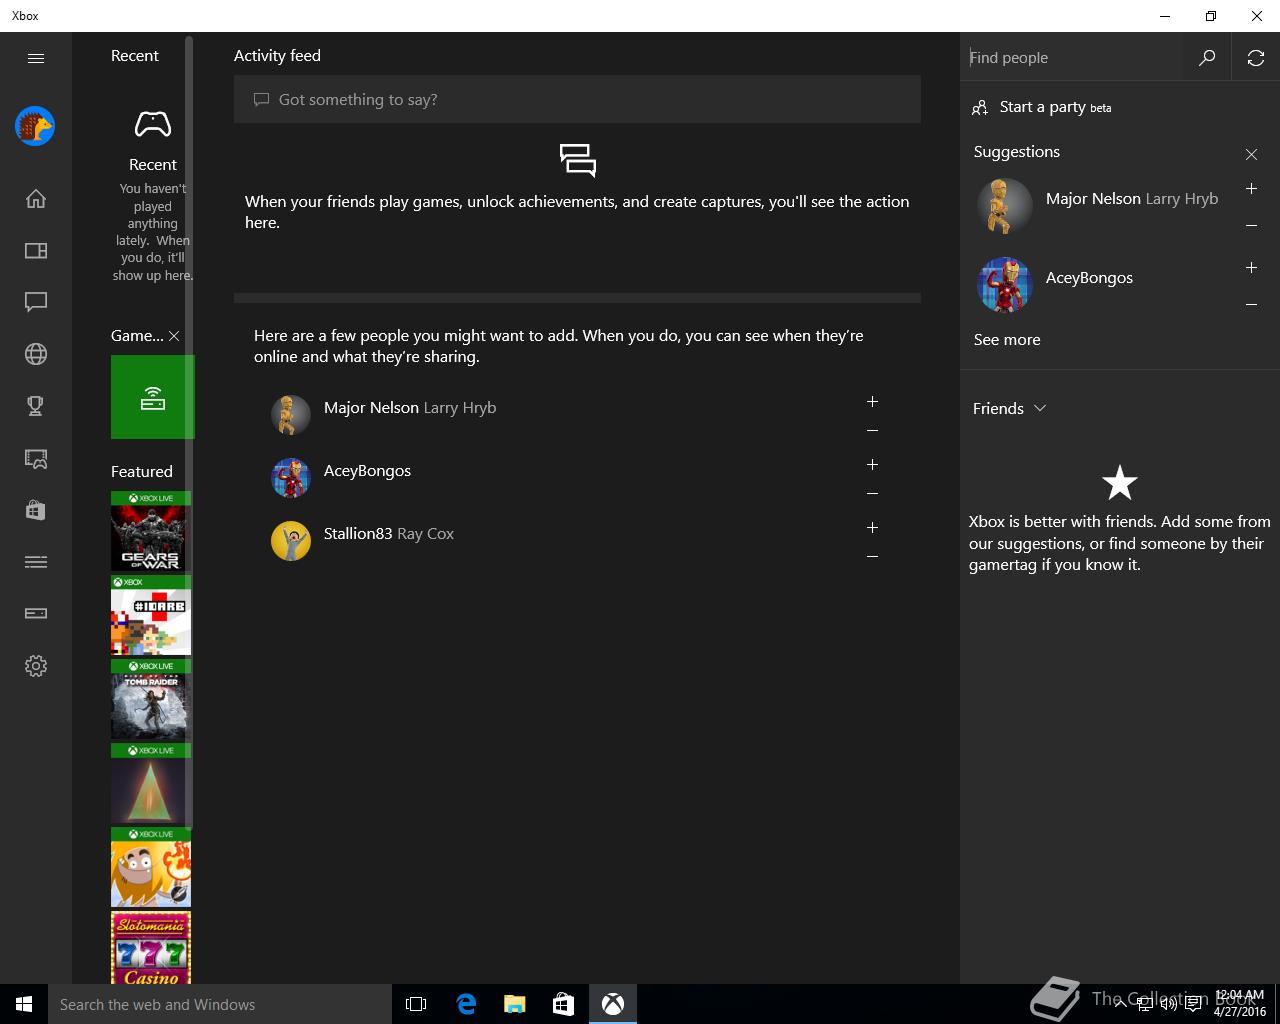This screenshot has height=1024, width=1280.
Task: Add Major Nelson in activity feed
Action: click(x=872, y=401)
